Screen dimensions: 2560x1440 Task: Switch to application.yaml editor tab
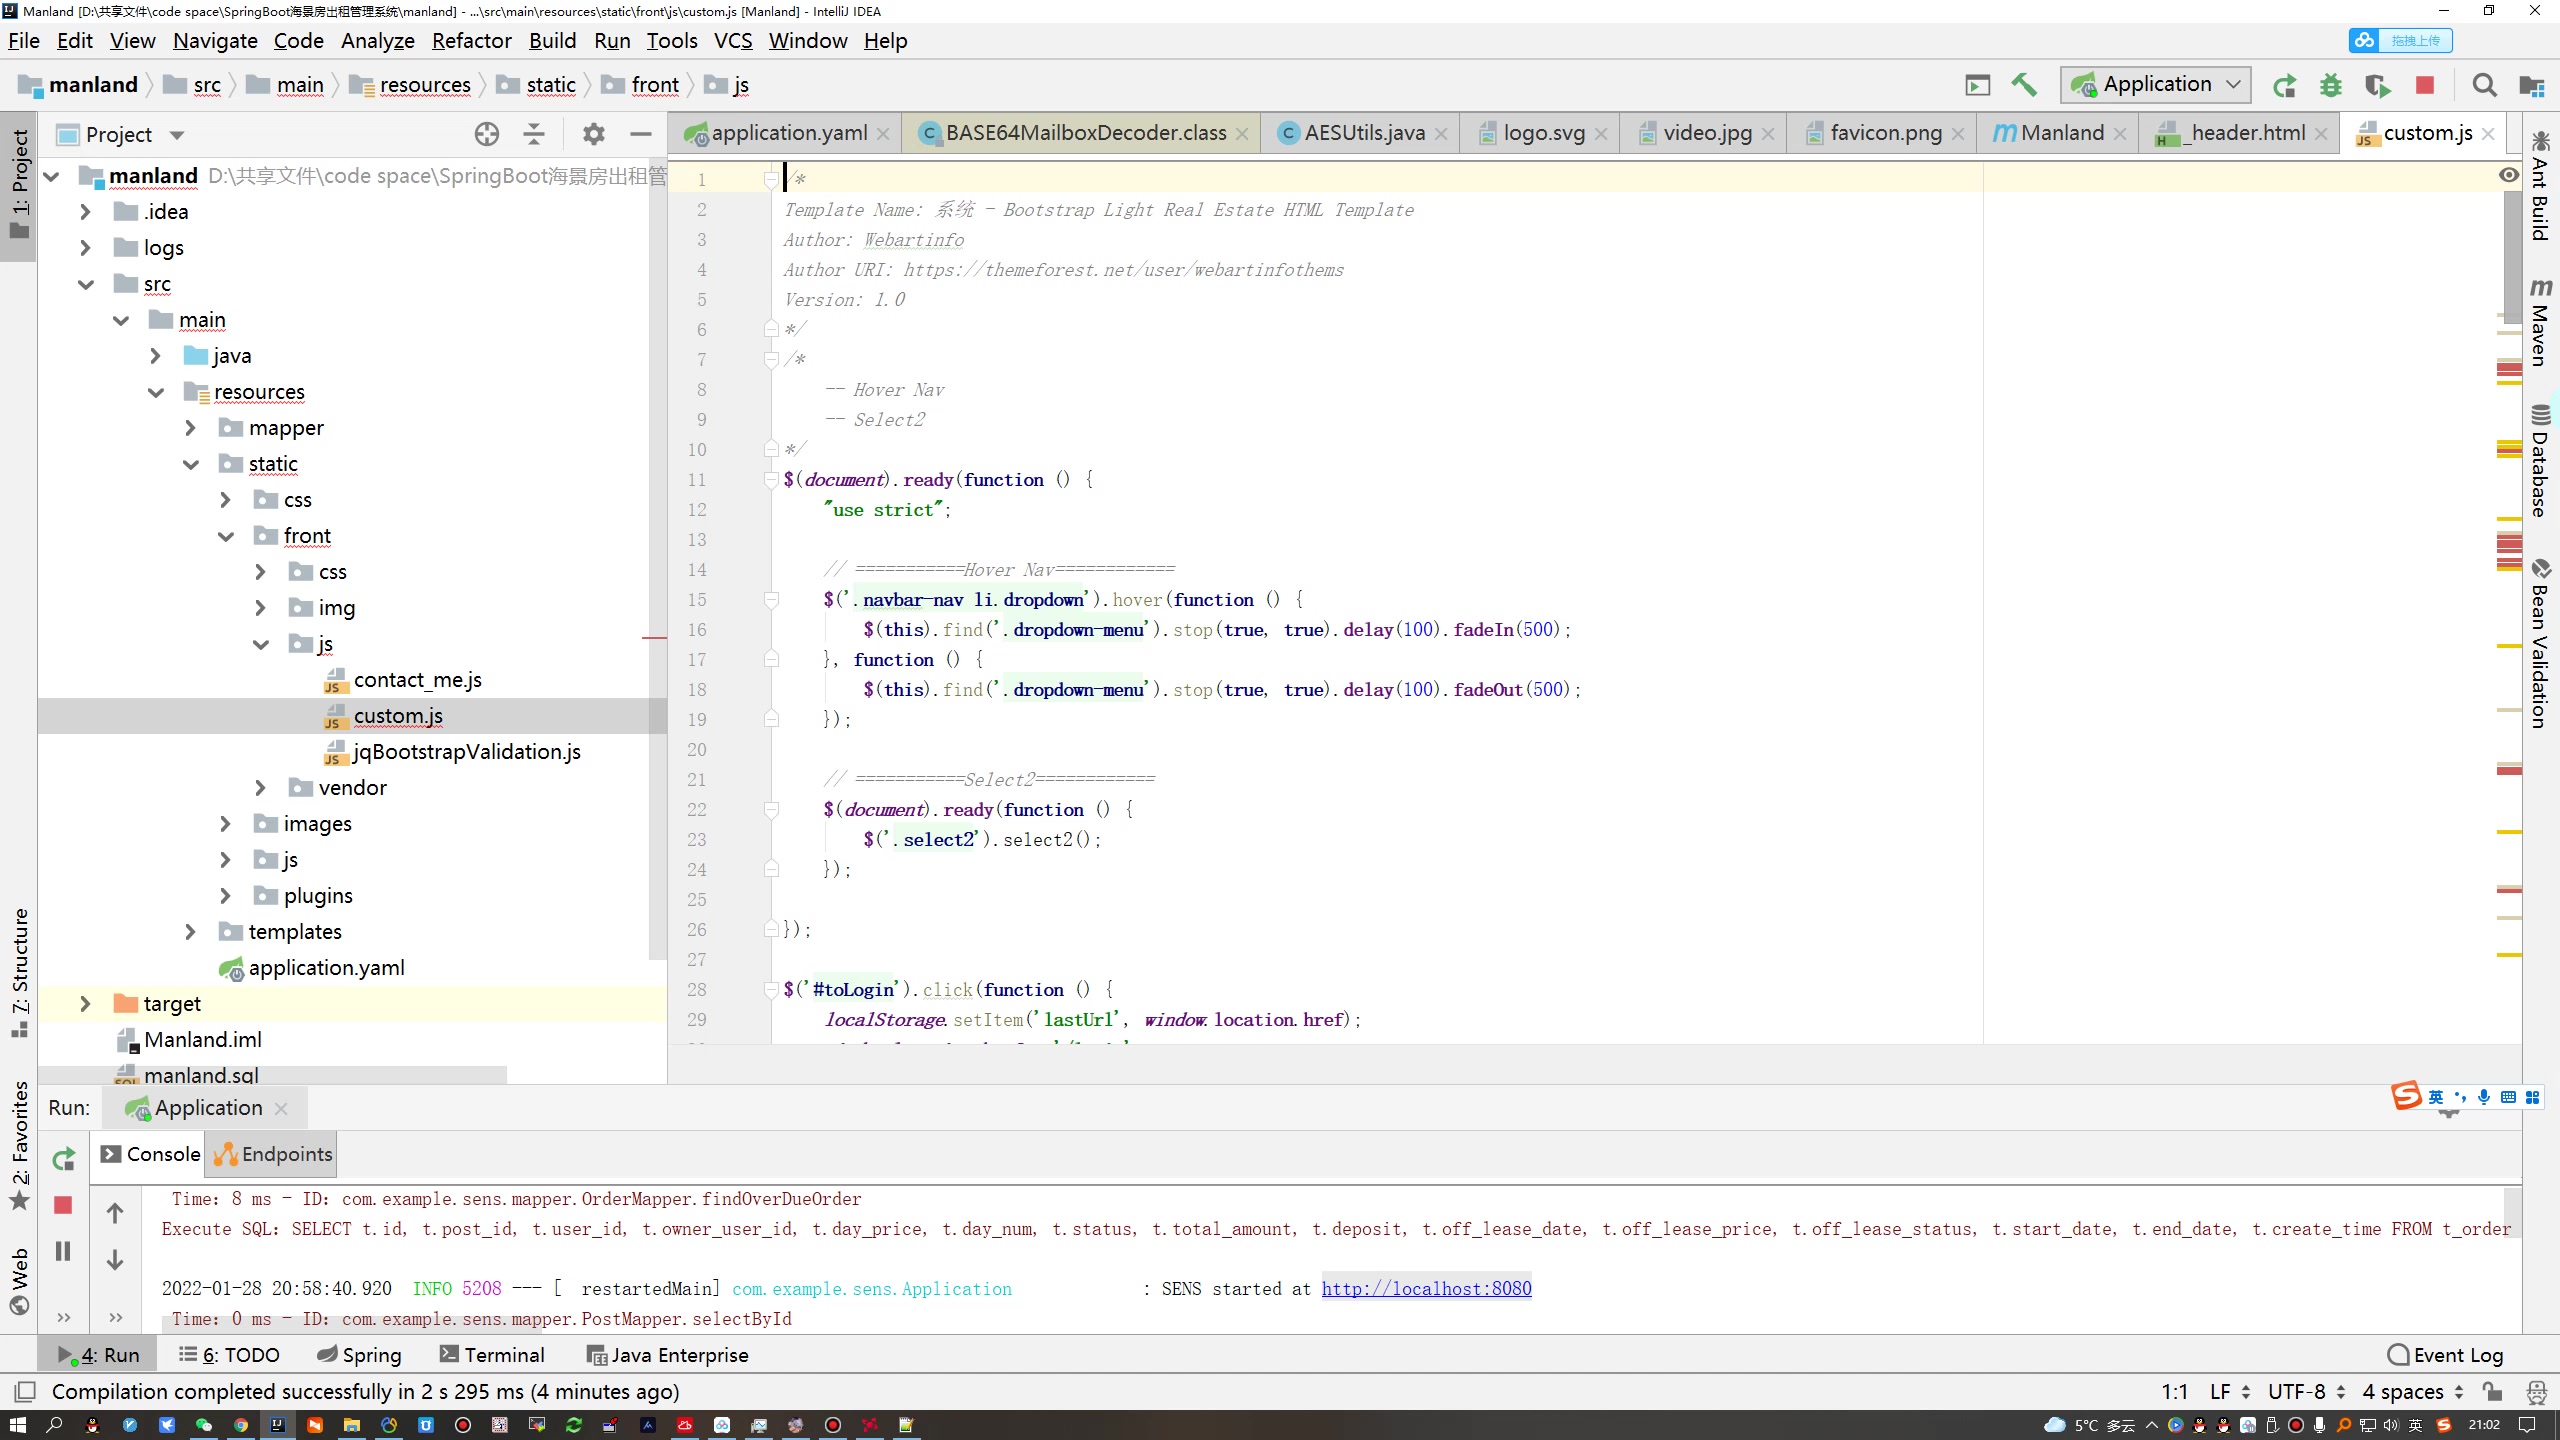pos(786,133)
